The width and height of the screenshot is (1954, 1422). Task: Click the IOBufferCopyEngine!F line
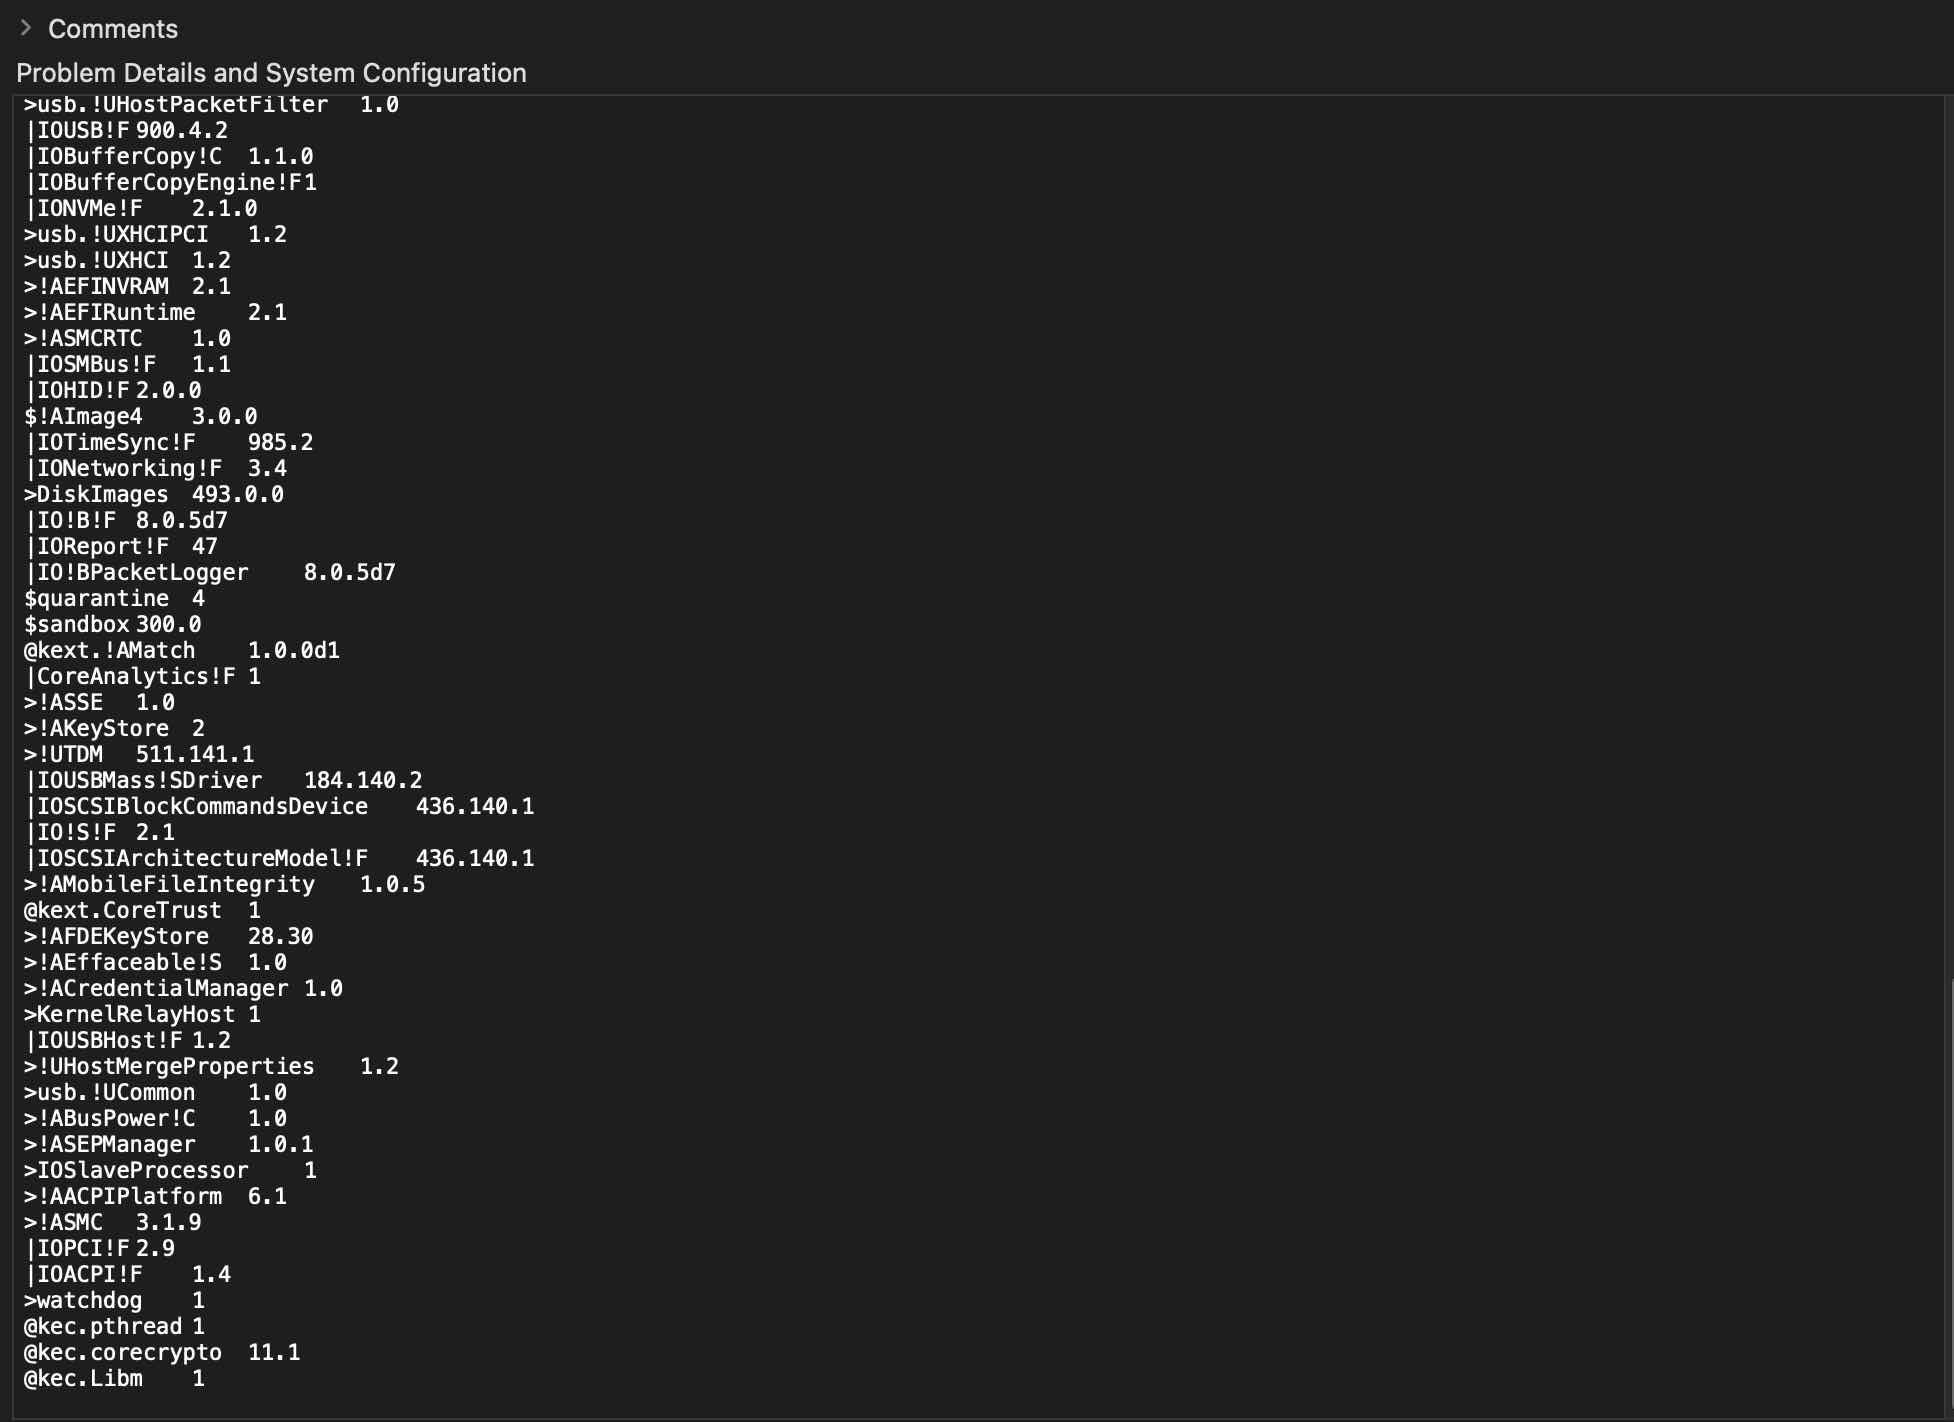click(x=170, y=183)
